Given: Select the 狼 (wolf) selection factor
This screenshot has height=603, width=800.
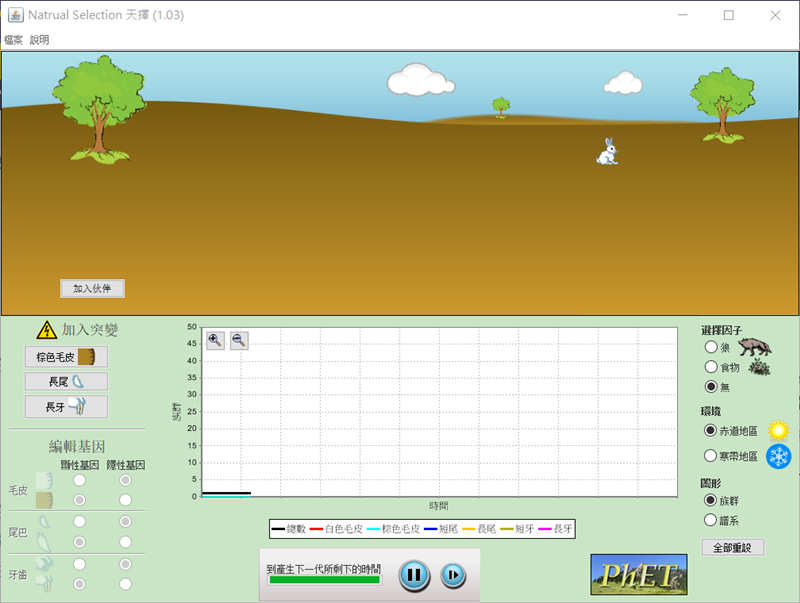Looking at the screenshot, I should point(711,347).
